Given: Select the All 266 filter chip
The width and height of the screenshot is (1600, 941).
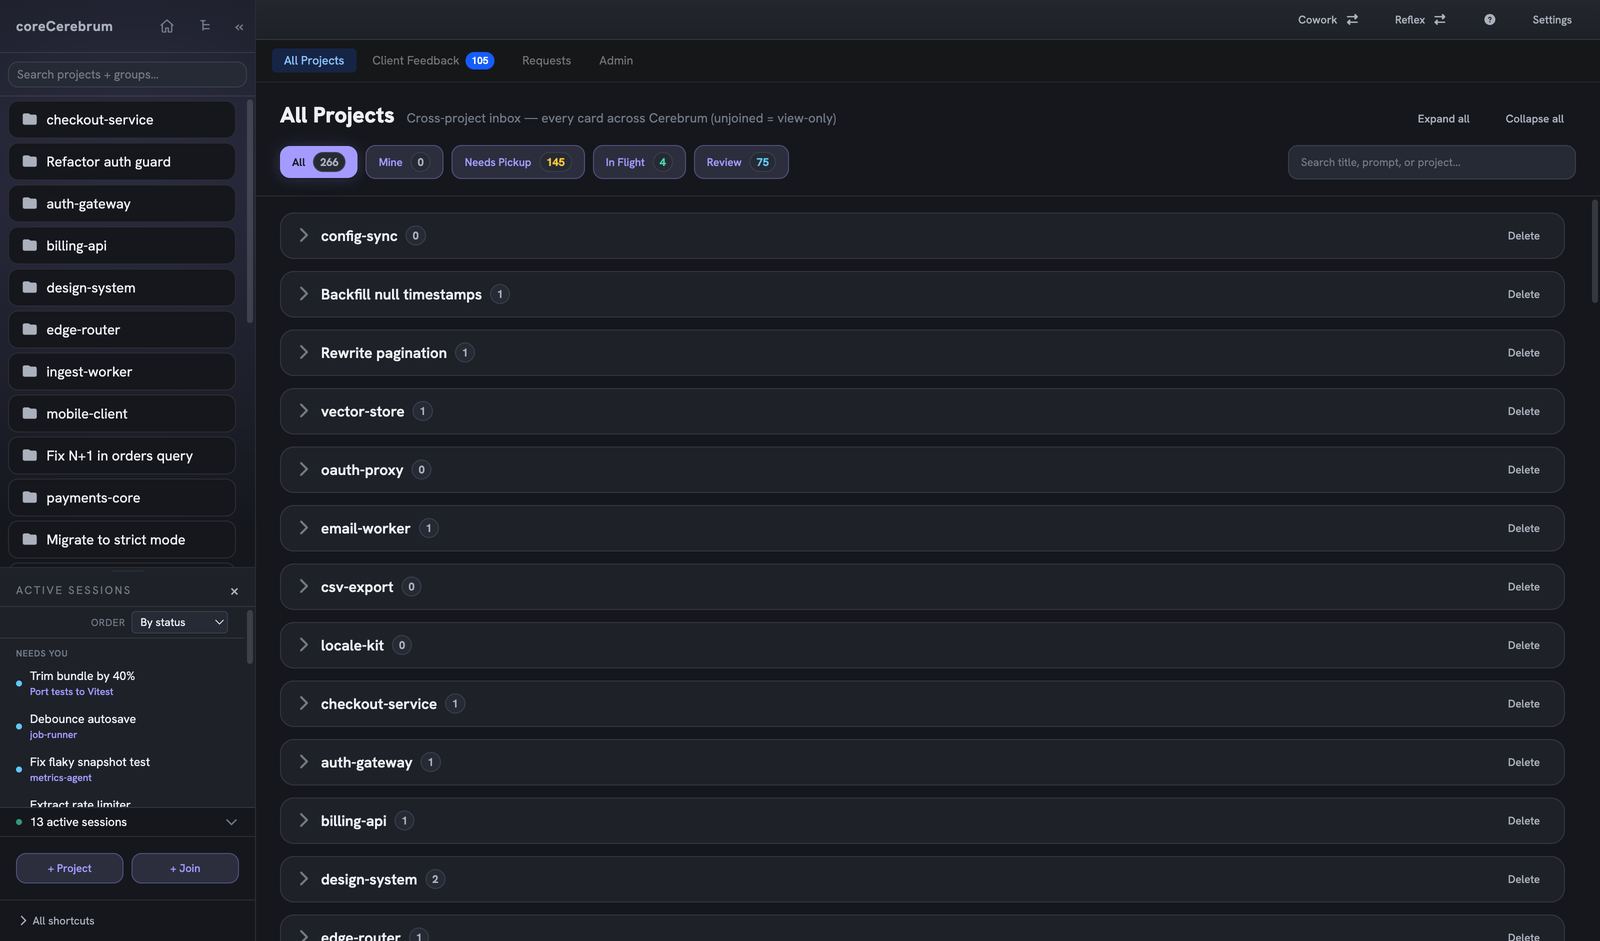Looking at the screenshot, I should [x=318, y=162].
